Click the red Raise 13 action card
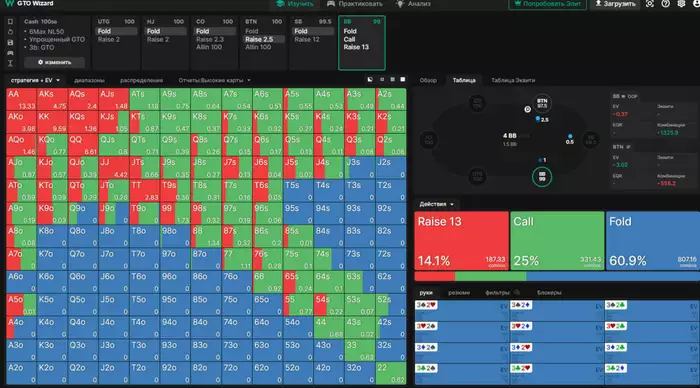Screen dimensions: 700x388 [462, 241]
